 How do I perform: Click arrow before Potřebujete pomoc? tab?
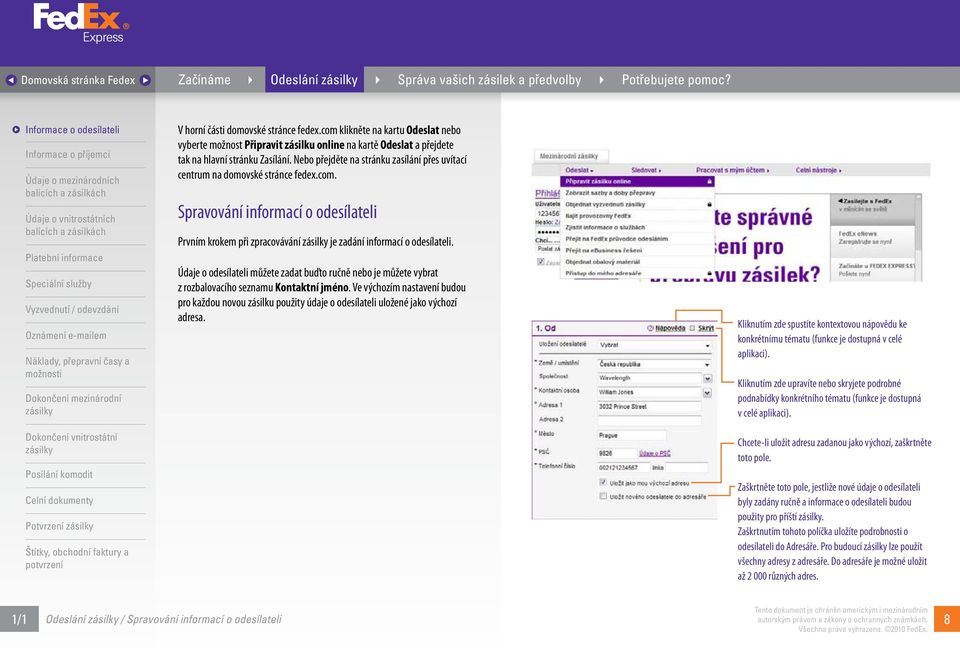(x=601, y=80)
